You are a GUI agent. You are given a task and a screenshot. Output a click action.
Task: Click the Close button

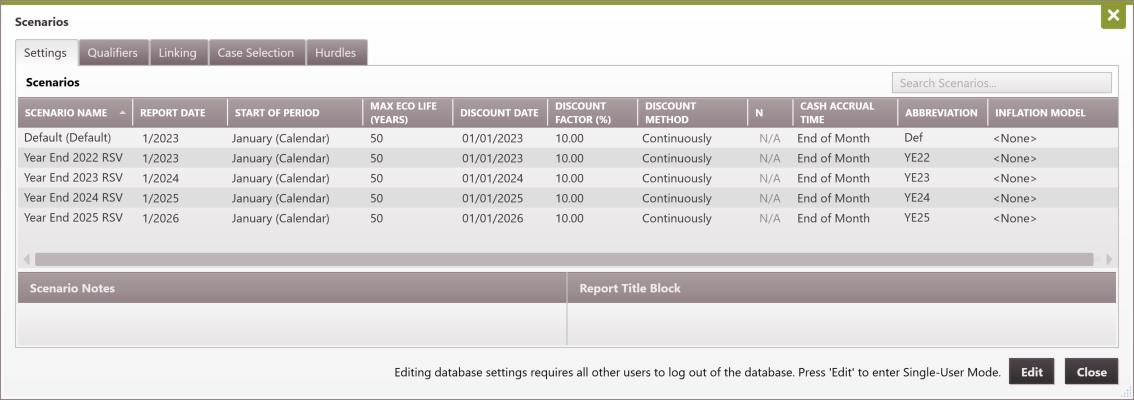[1091, 372]
